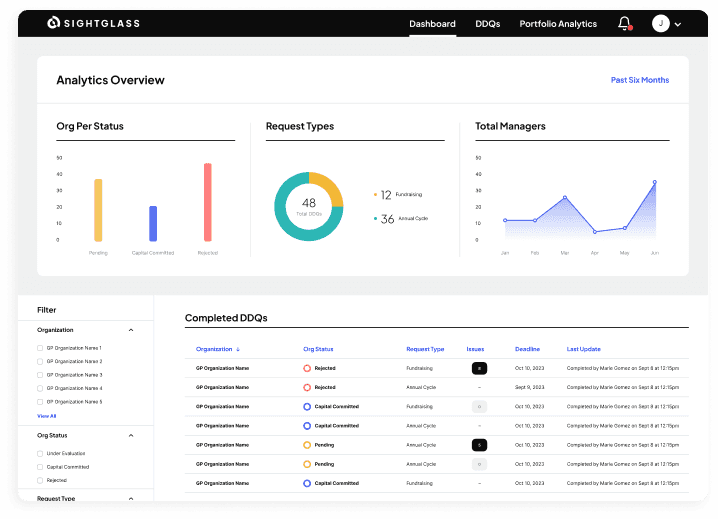Click the Sightglass logo icon
The width and height of the screenshot is (718, 519).
pyautogui.click(x=54, y=22)
